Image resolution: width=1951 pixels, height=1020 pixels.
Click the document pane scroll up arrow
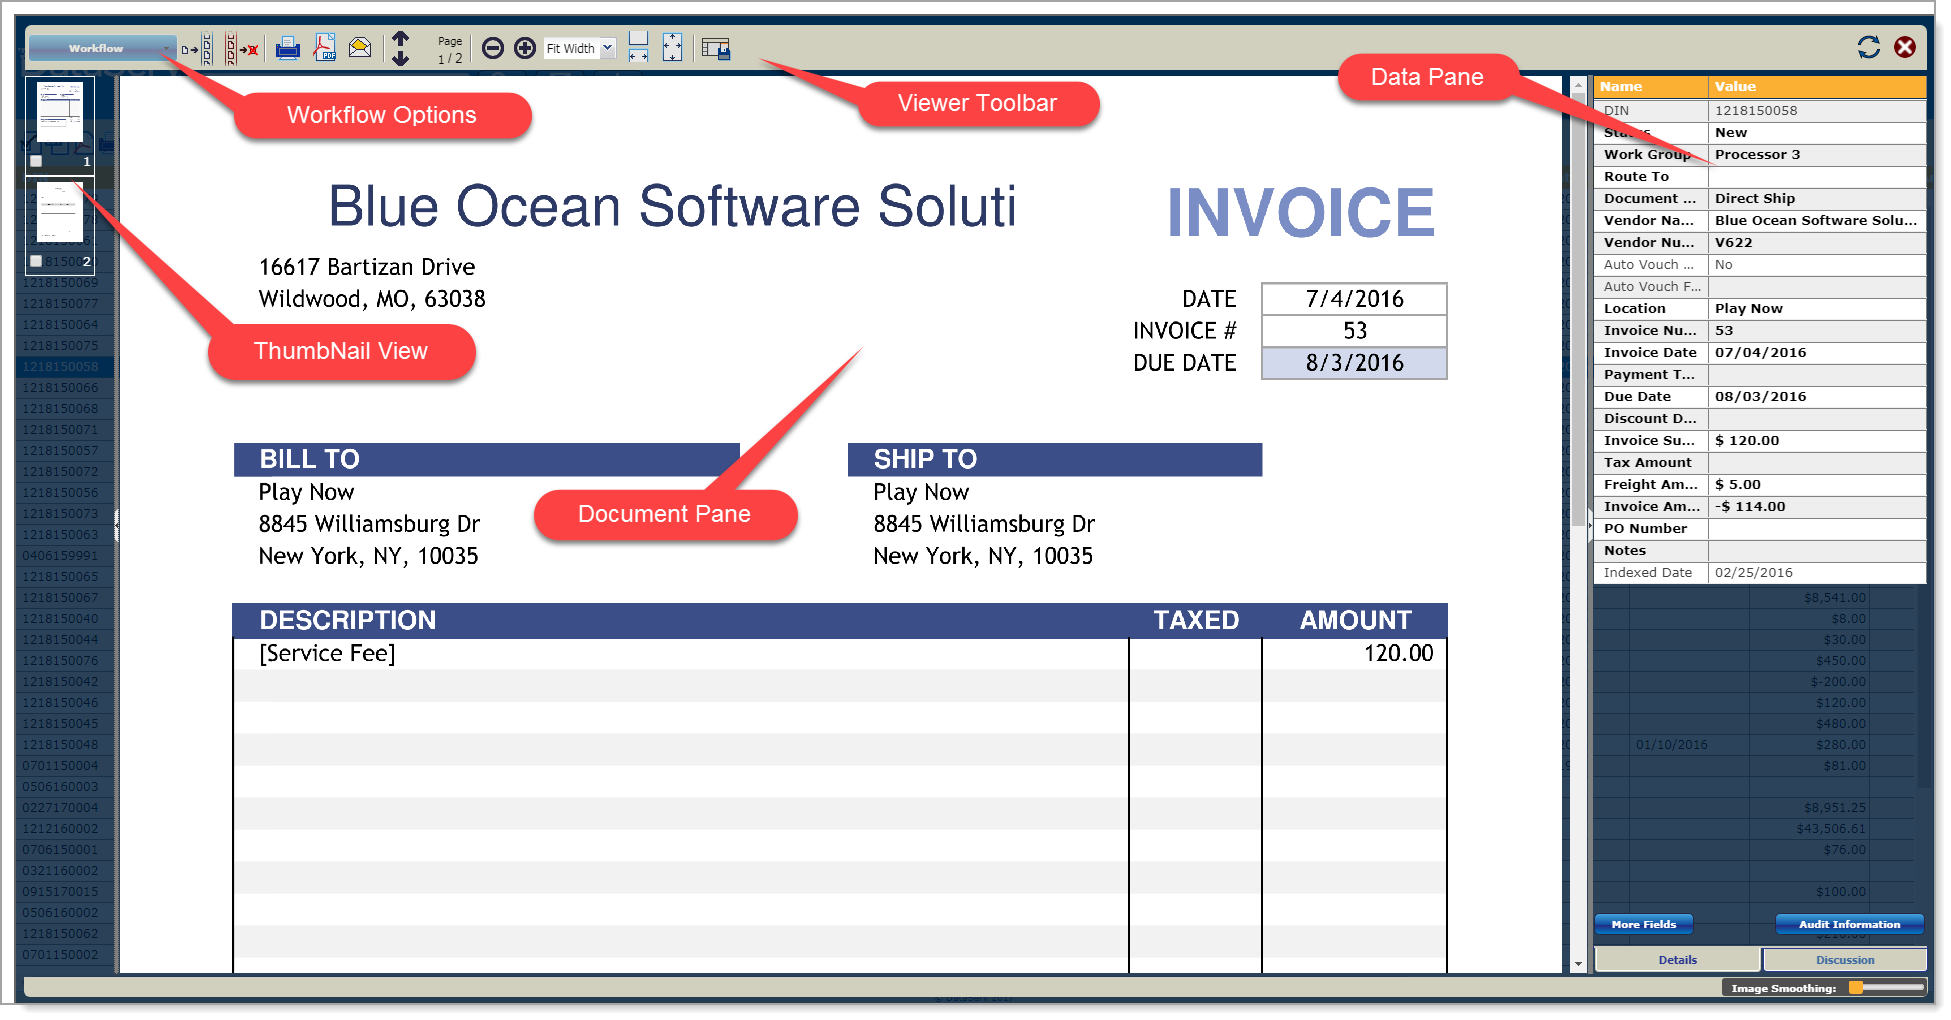(x=1579, y=86)
